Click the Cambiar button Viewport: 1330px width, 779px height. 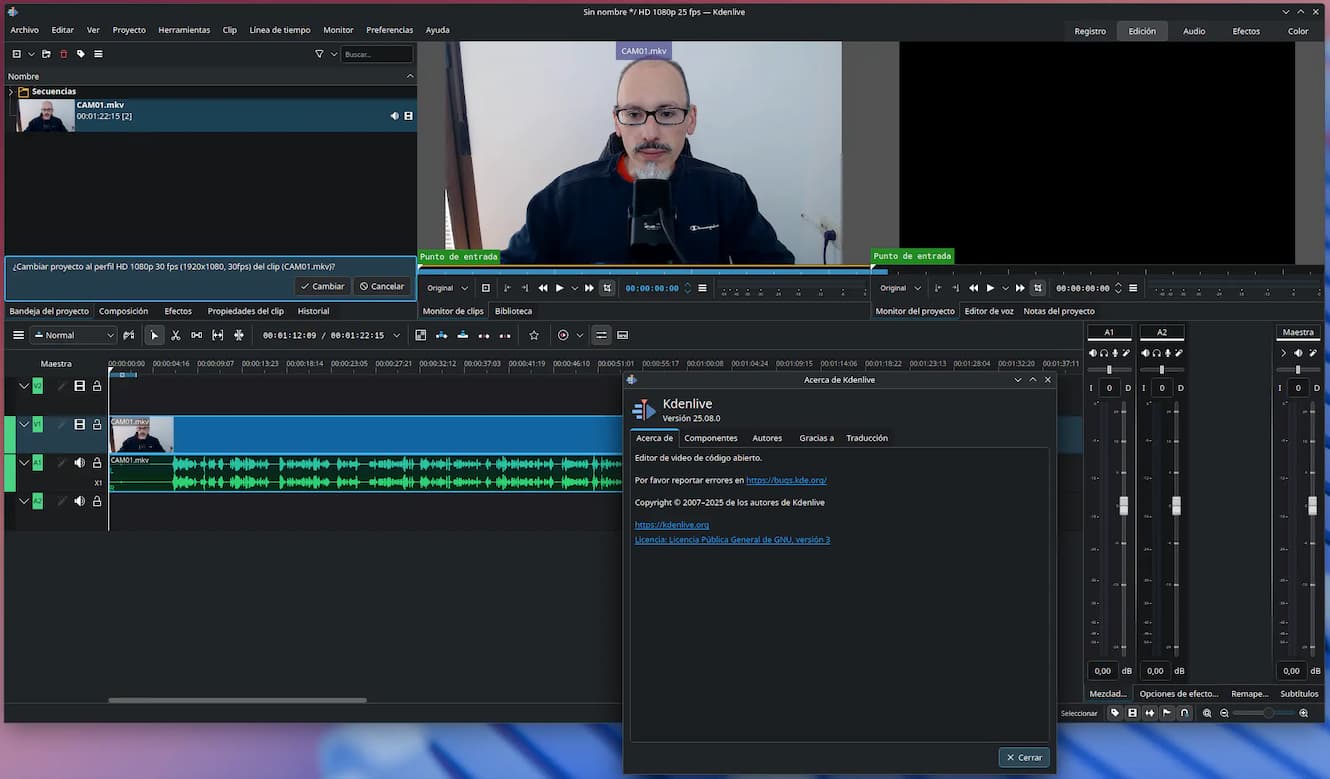322,286
